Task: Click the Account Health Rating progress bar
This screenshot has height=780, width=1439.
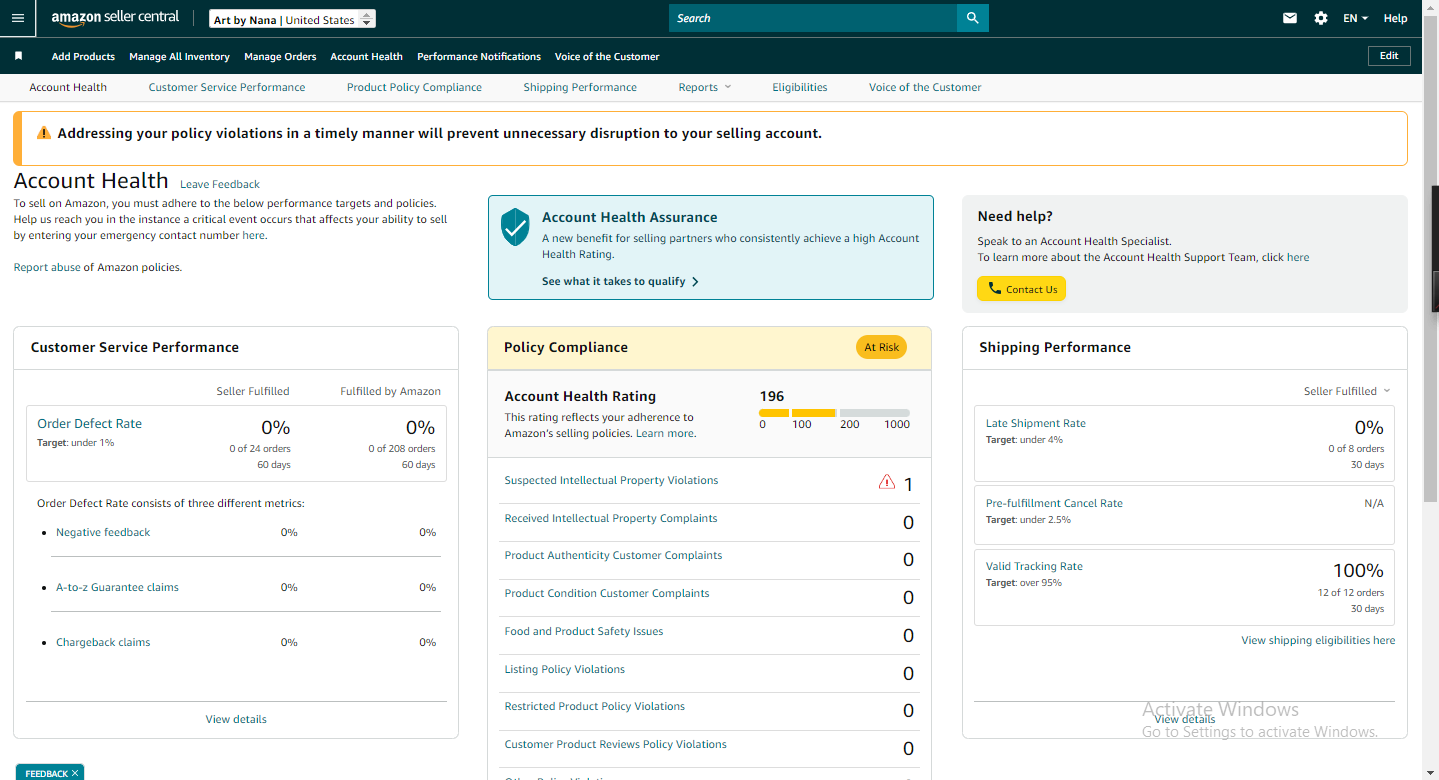Action: [834, 412]
